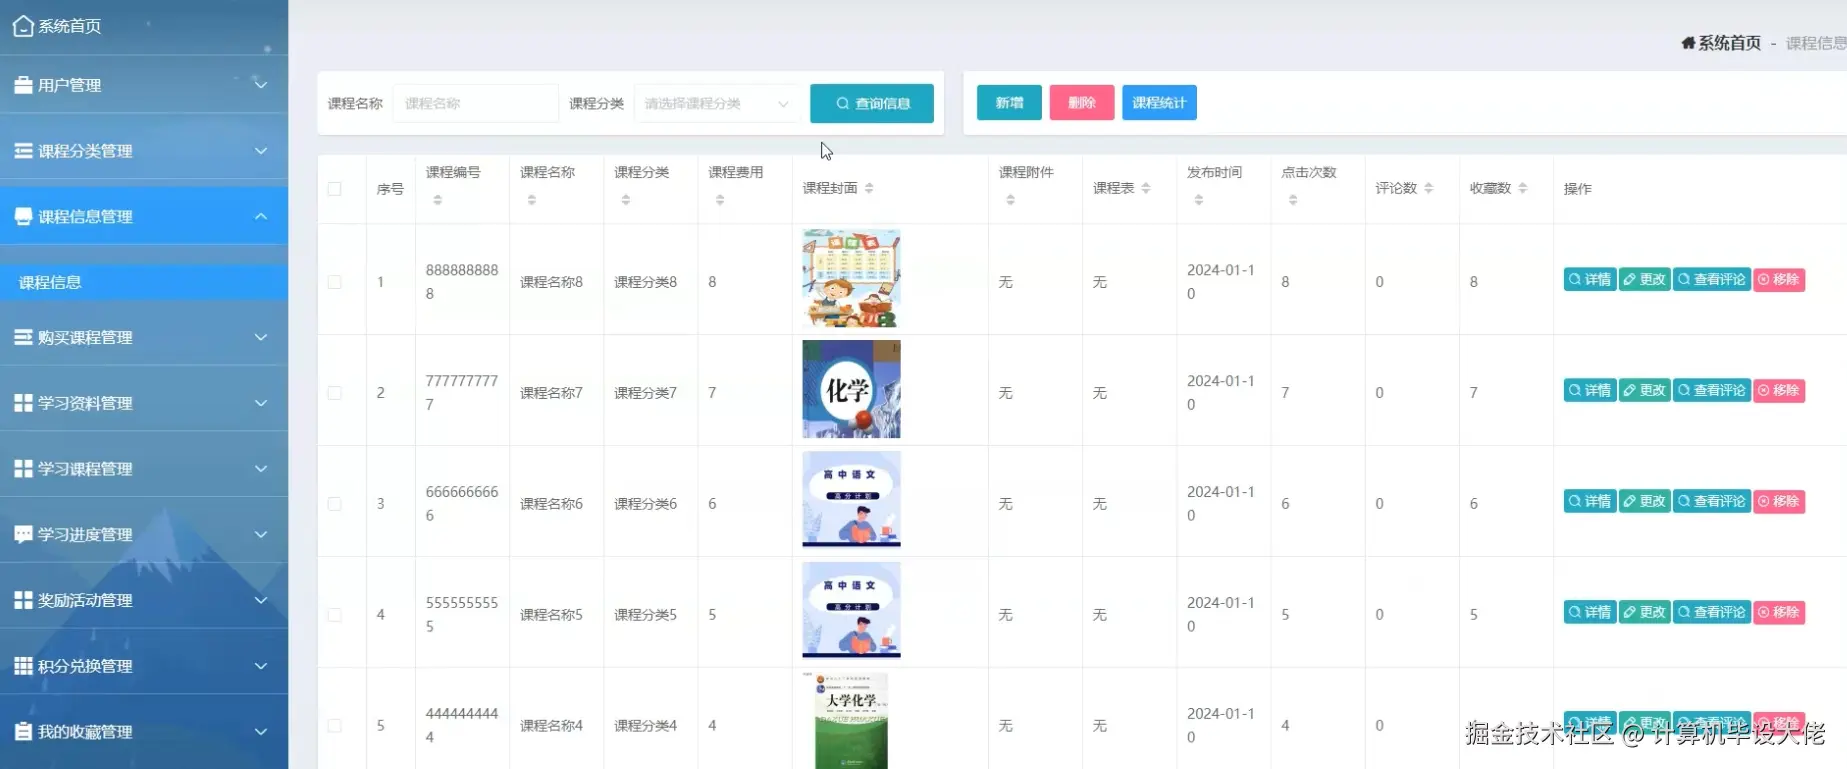Screen dimensions: 1847x769
Task: Click the 积分兑换管理 grid icon
Action: 23,666
